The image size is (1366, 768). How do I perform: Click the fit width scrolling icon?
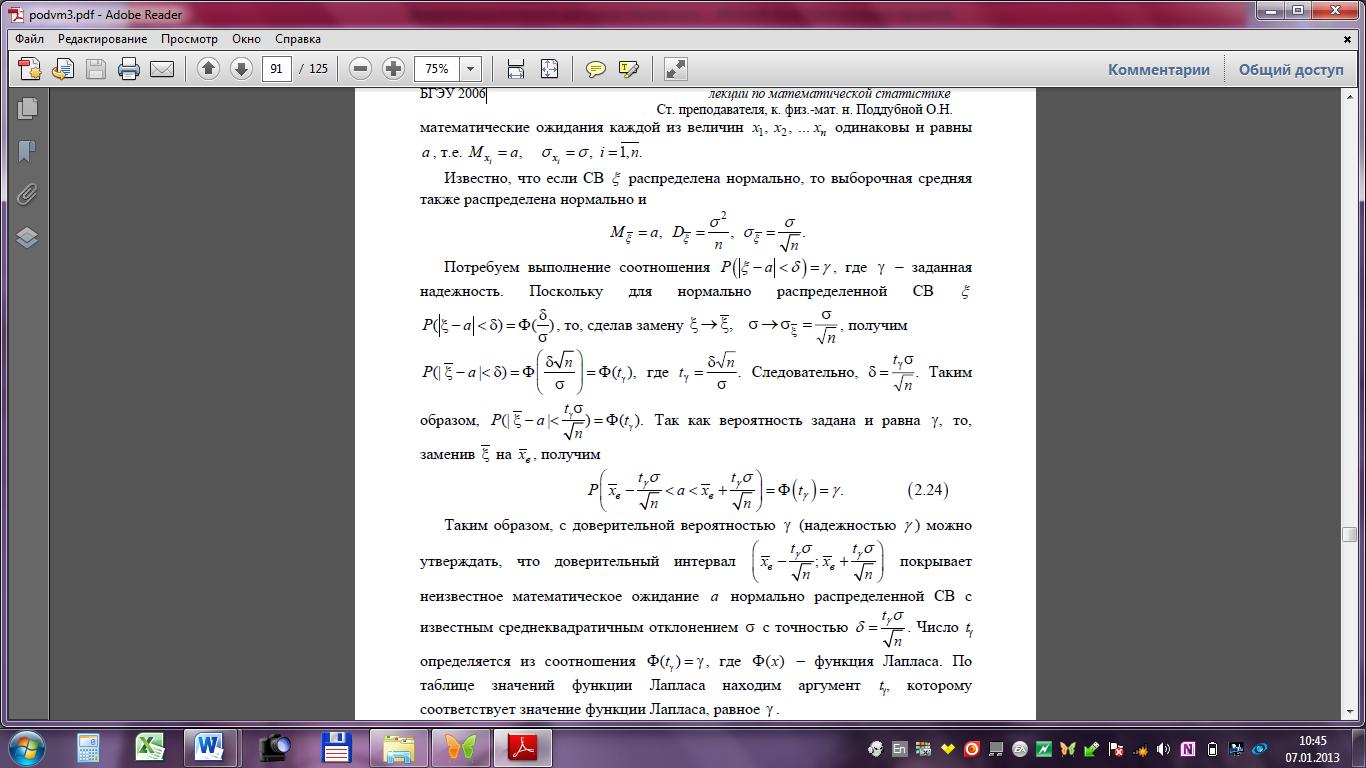(x=516, y=69)
